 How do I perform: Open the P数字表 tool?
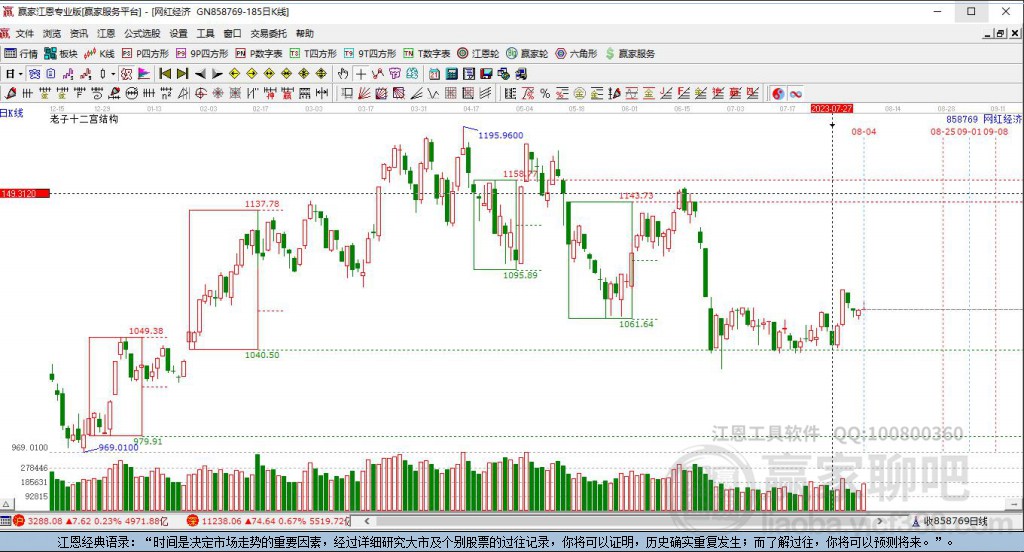259,54
